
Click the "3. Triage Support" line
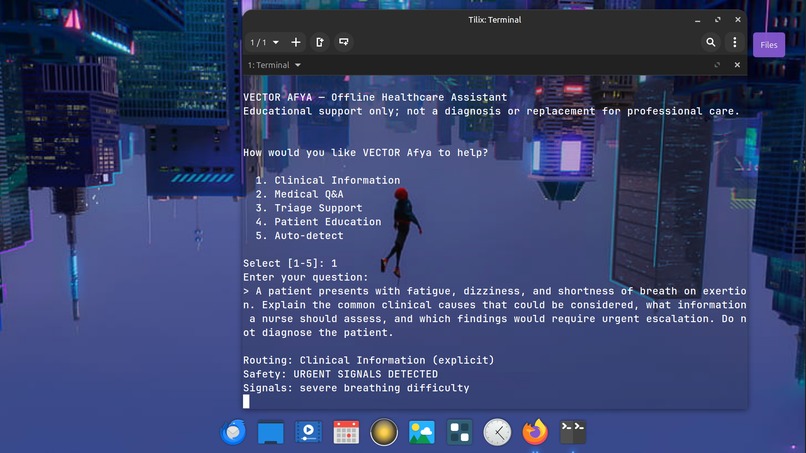tap(309, 208)
